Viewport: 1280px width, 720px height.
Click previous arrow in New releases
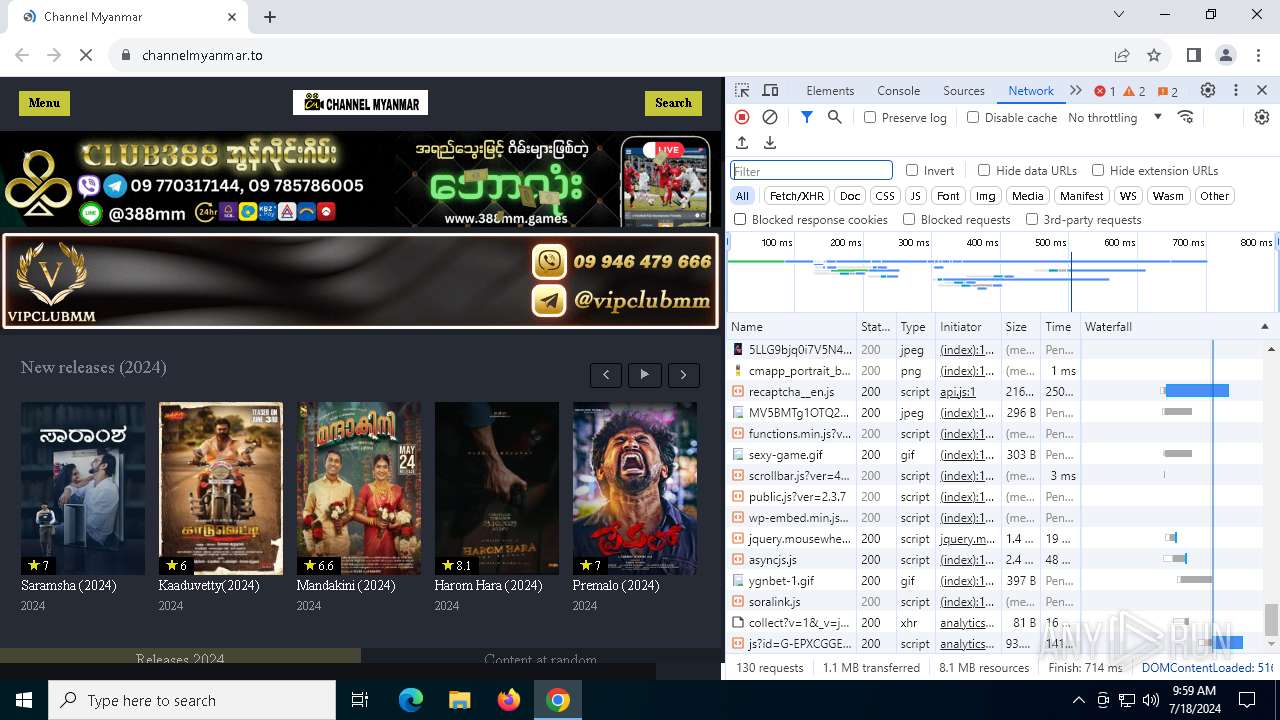tap(606, 375)
